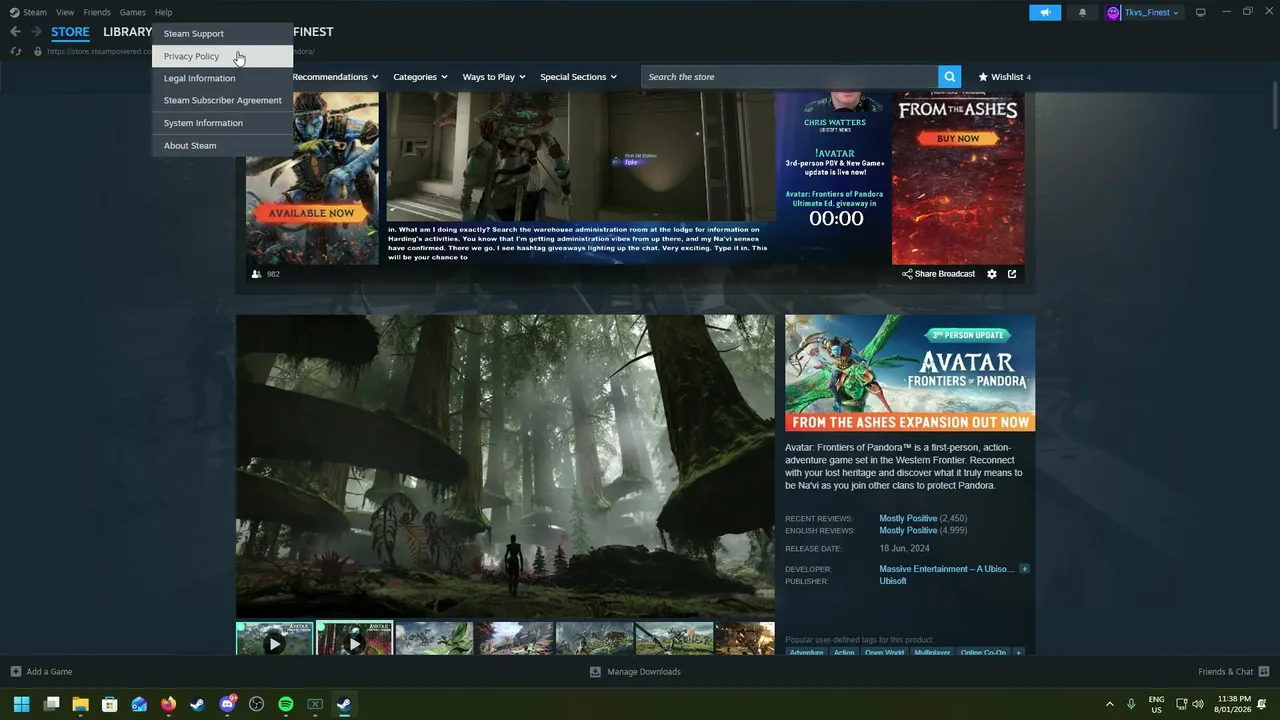This screenshot has width=1280, height=720.
Task: Expand the Categories dropdown
Action: [420, 77]
